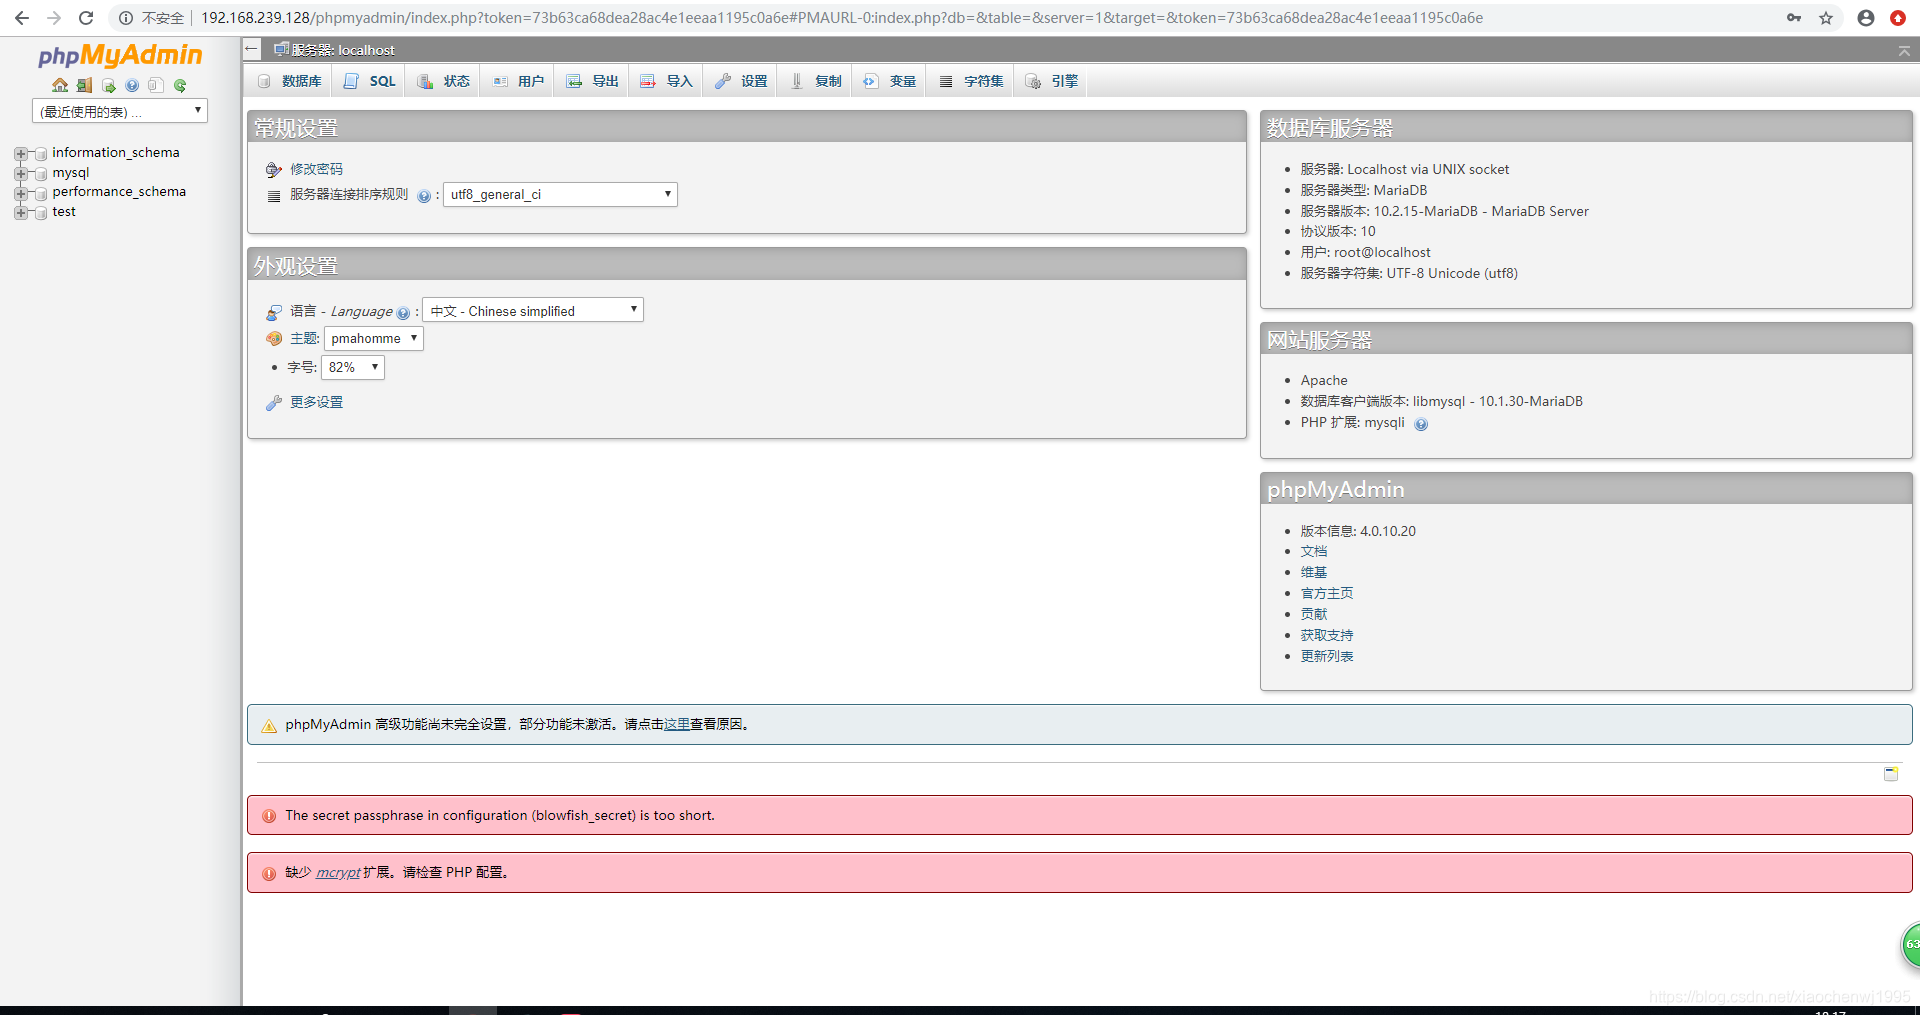Open the 字符集 (Charsets) tab
The height and width of the screenshot is (1015, 1920).
click(x=971, y=81)
